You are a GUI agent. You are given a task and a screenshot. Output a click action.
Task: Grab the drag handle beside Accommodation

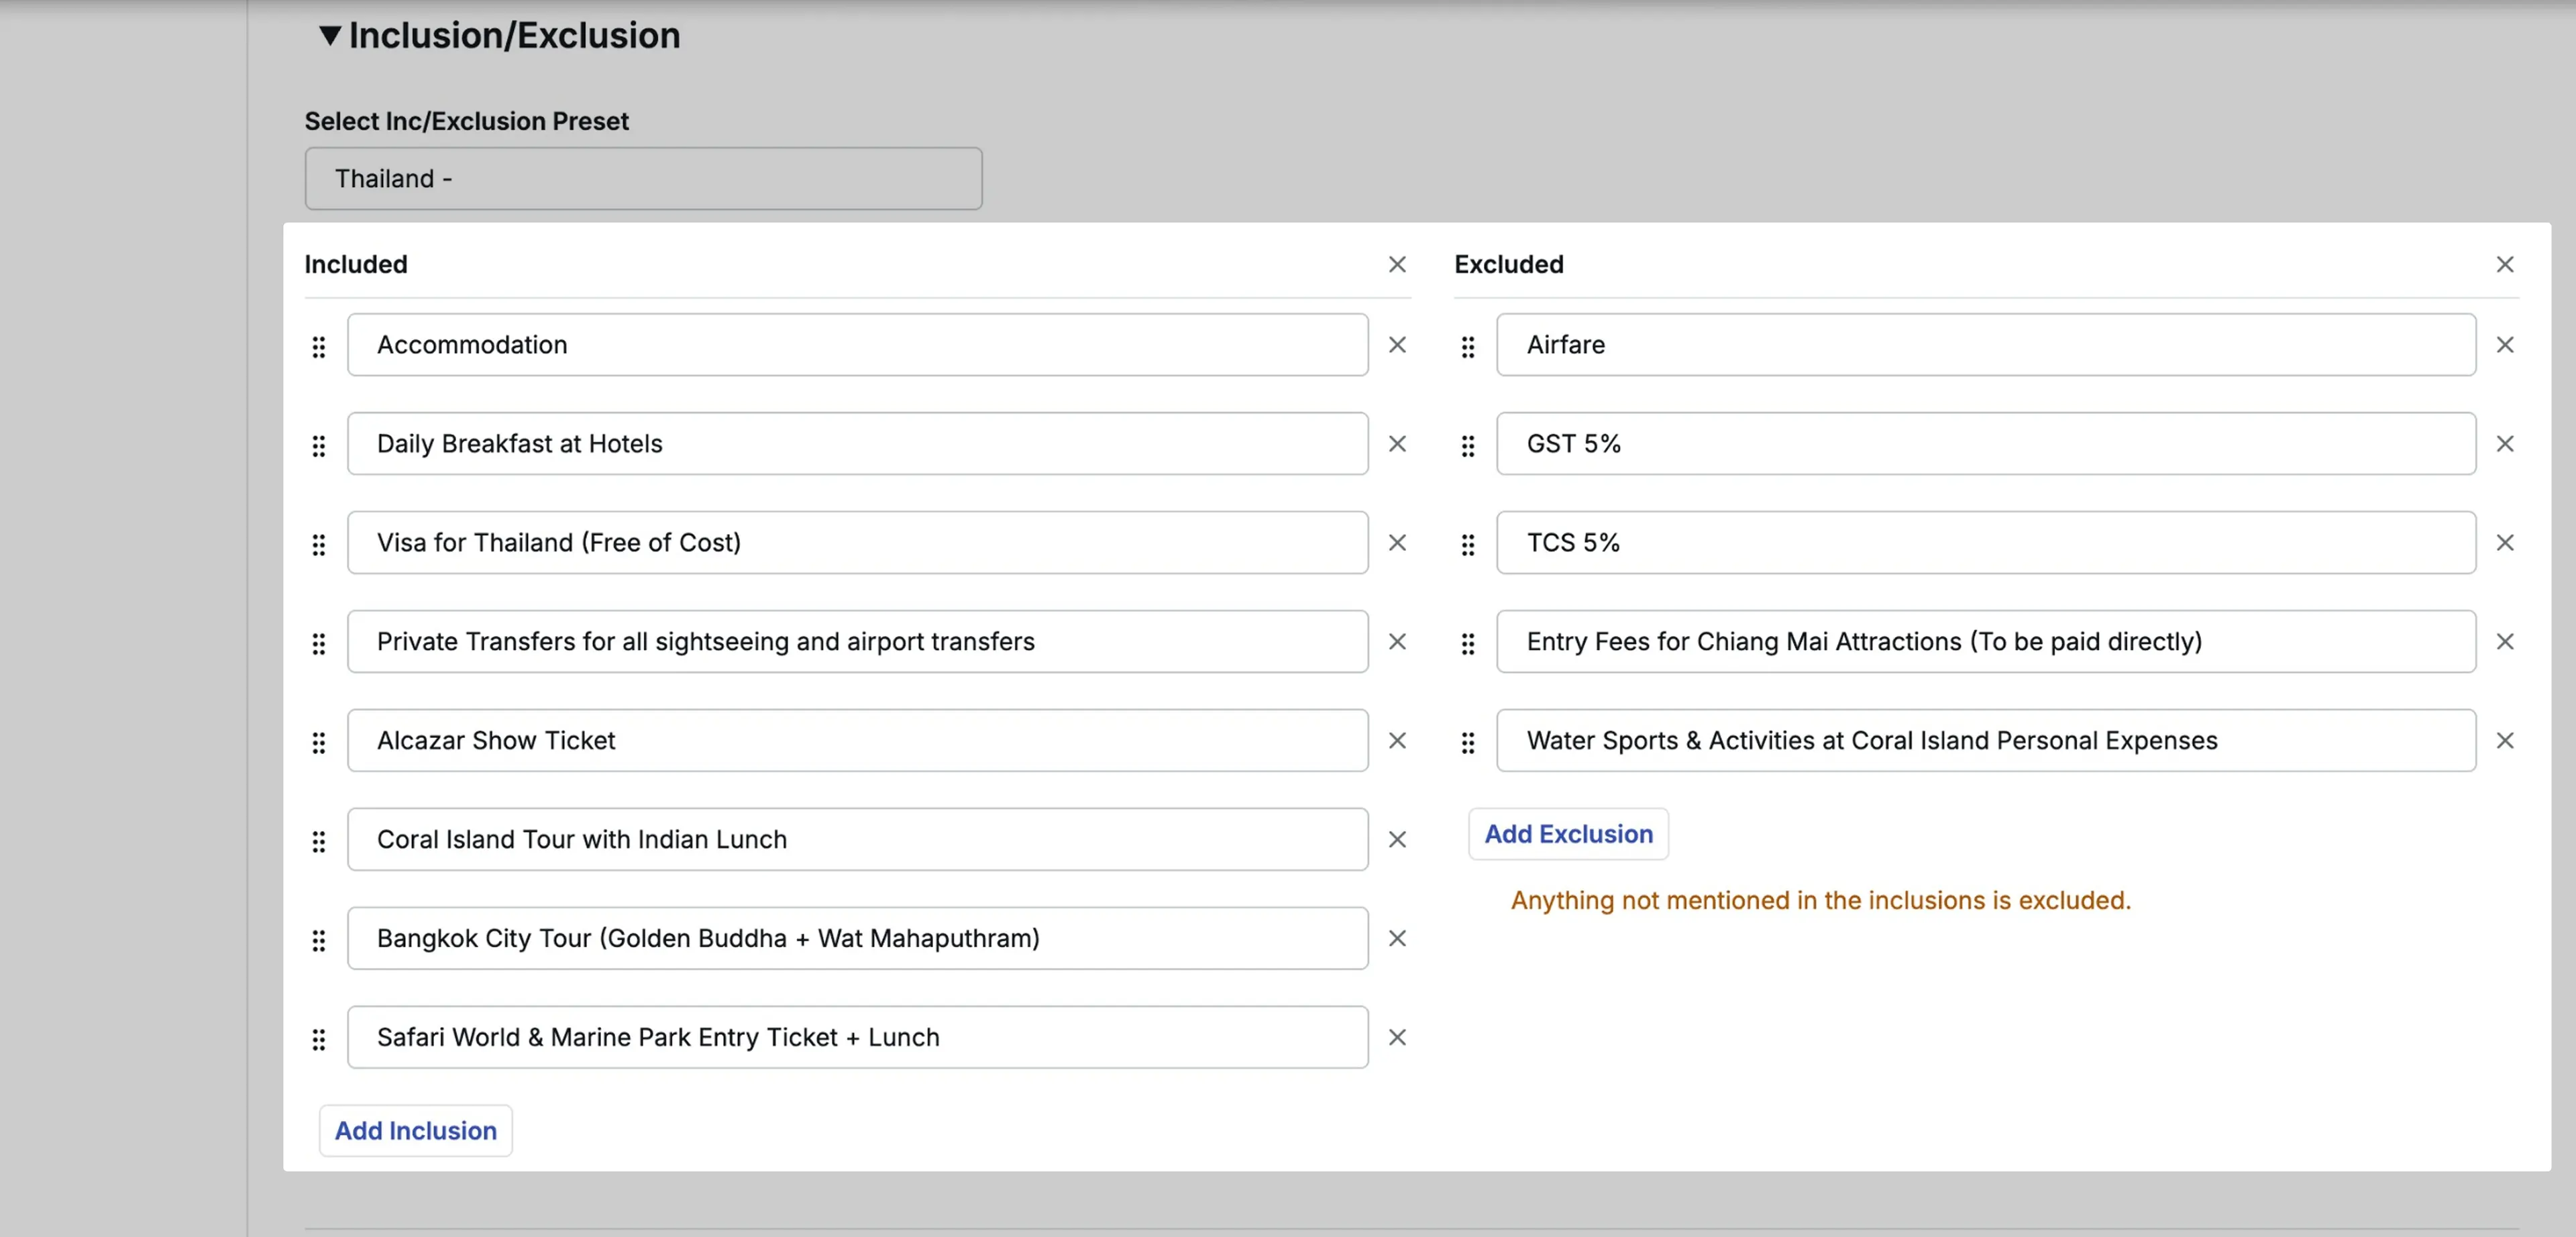click(318, 346)
